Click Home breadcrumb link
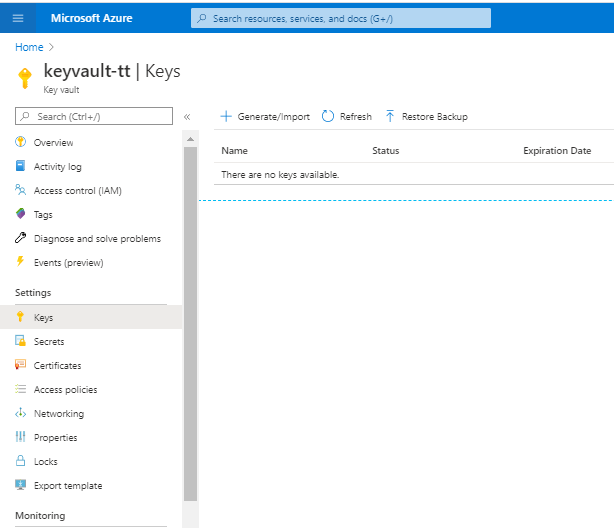The height and width of the screenshot is (528, 614). [28, 46]
